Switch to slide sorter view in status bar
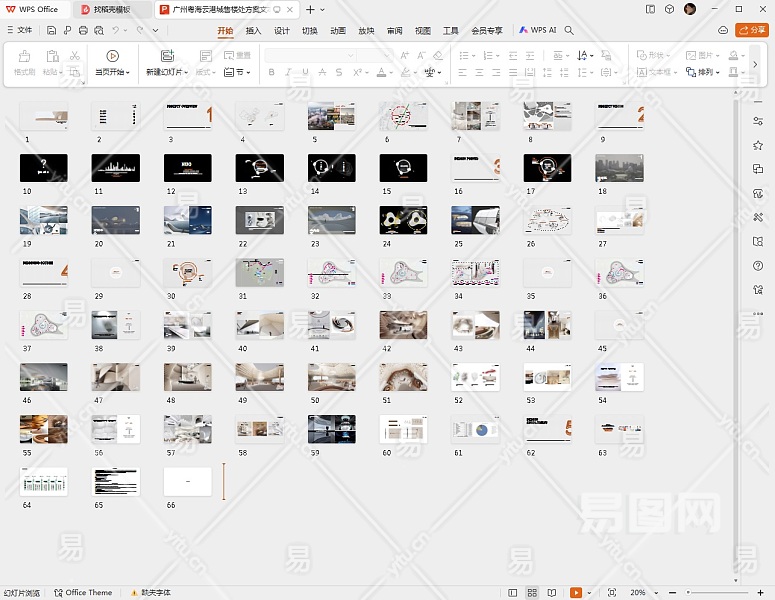The height and width of the screenshot is (600, 775). pyautogui.click(x=532, y=593)
